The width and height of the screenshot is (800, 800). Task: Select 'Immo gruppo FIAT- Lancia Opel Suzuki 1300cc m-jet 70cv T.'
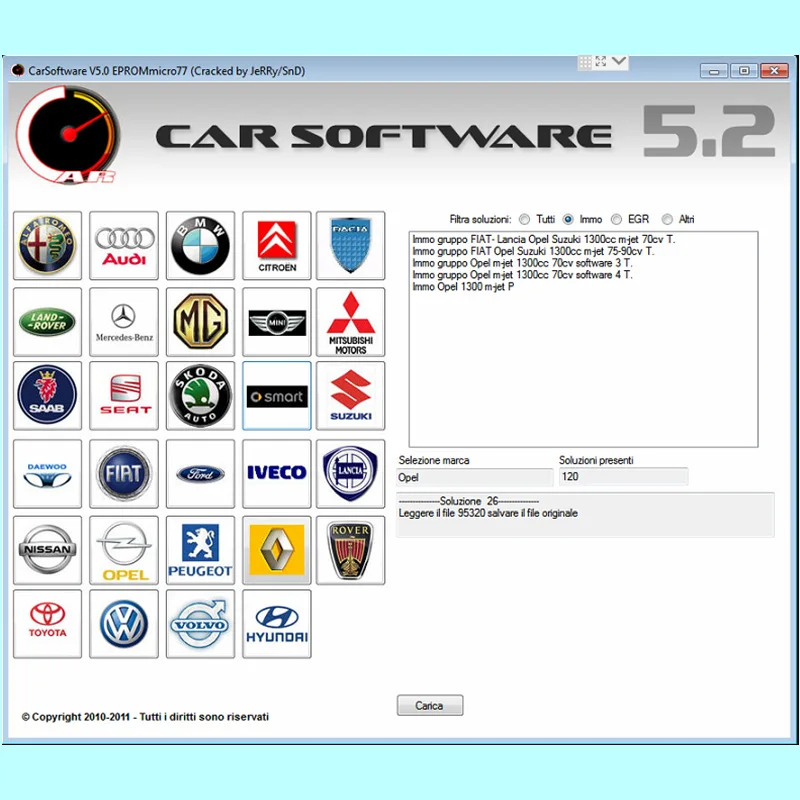(x=544, y=239)
